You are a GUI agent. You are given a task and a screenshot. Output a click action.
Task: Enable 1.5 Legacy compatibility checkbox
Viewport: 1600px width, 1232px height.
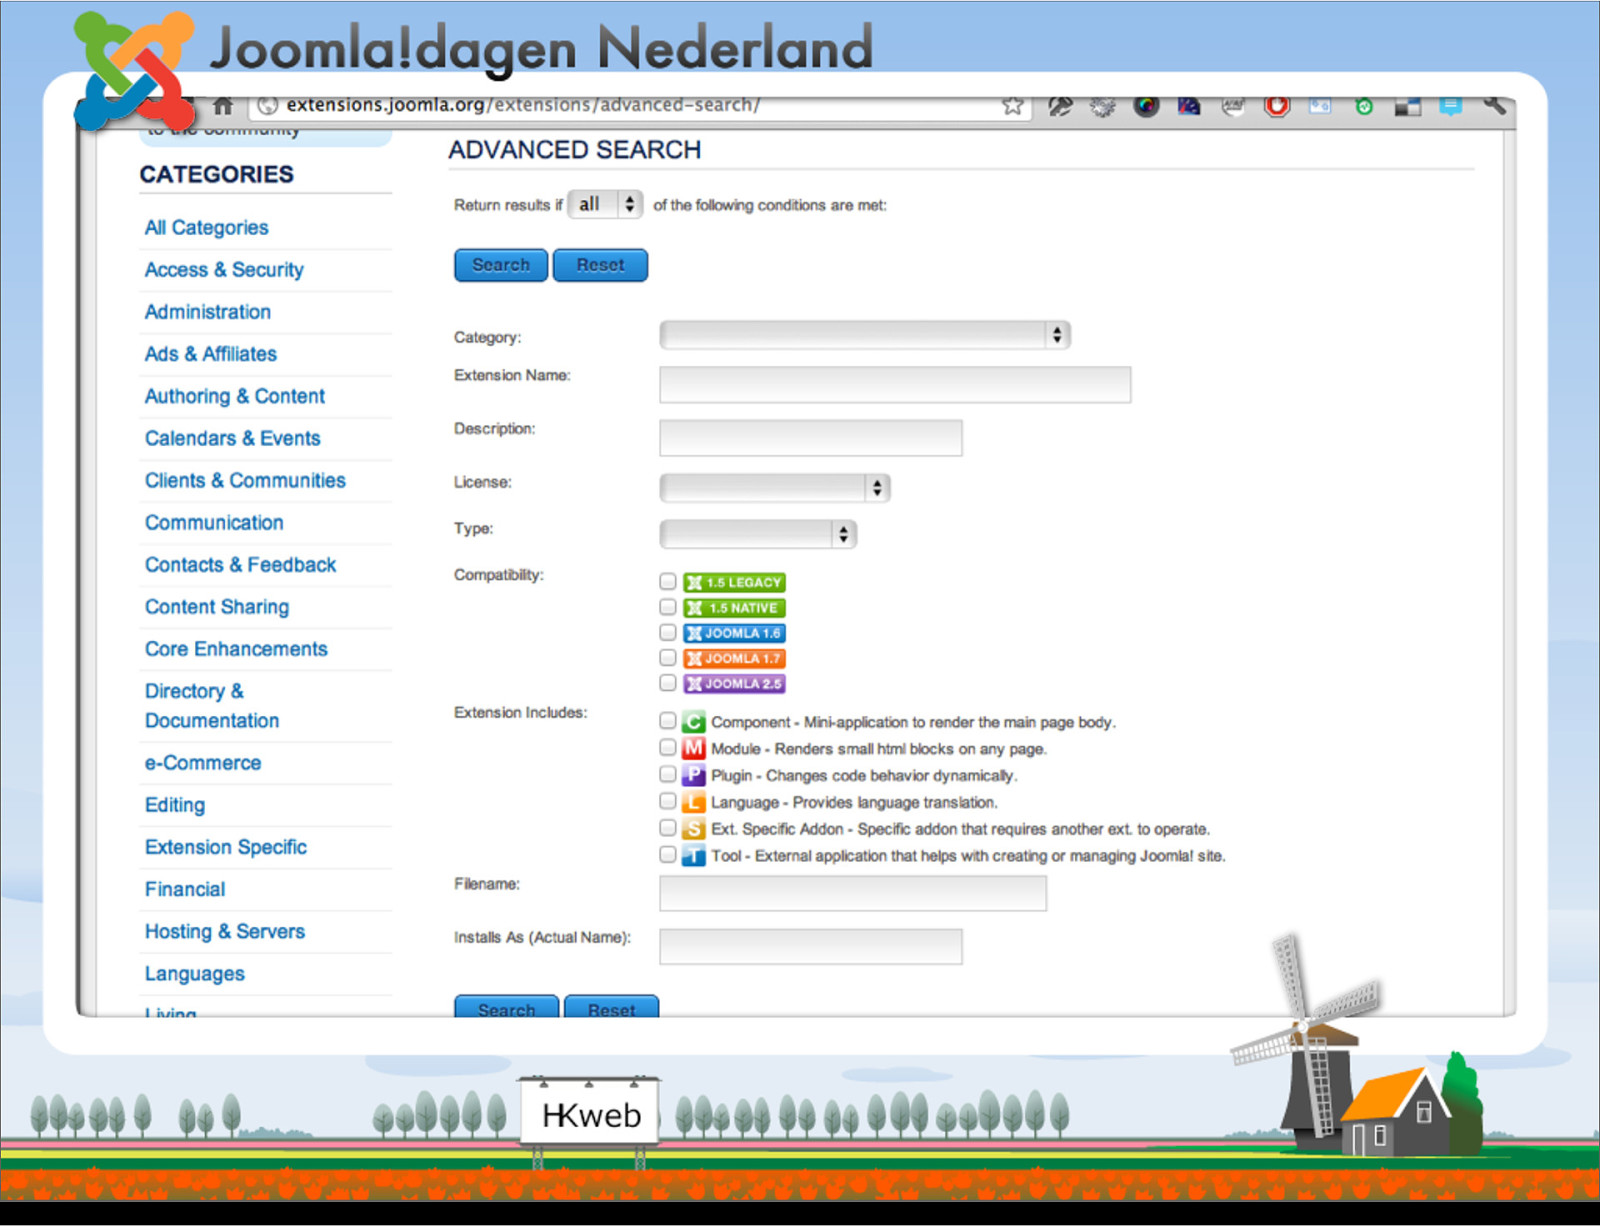click(x=668, y=581)
